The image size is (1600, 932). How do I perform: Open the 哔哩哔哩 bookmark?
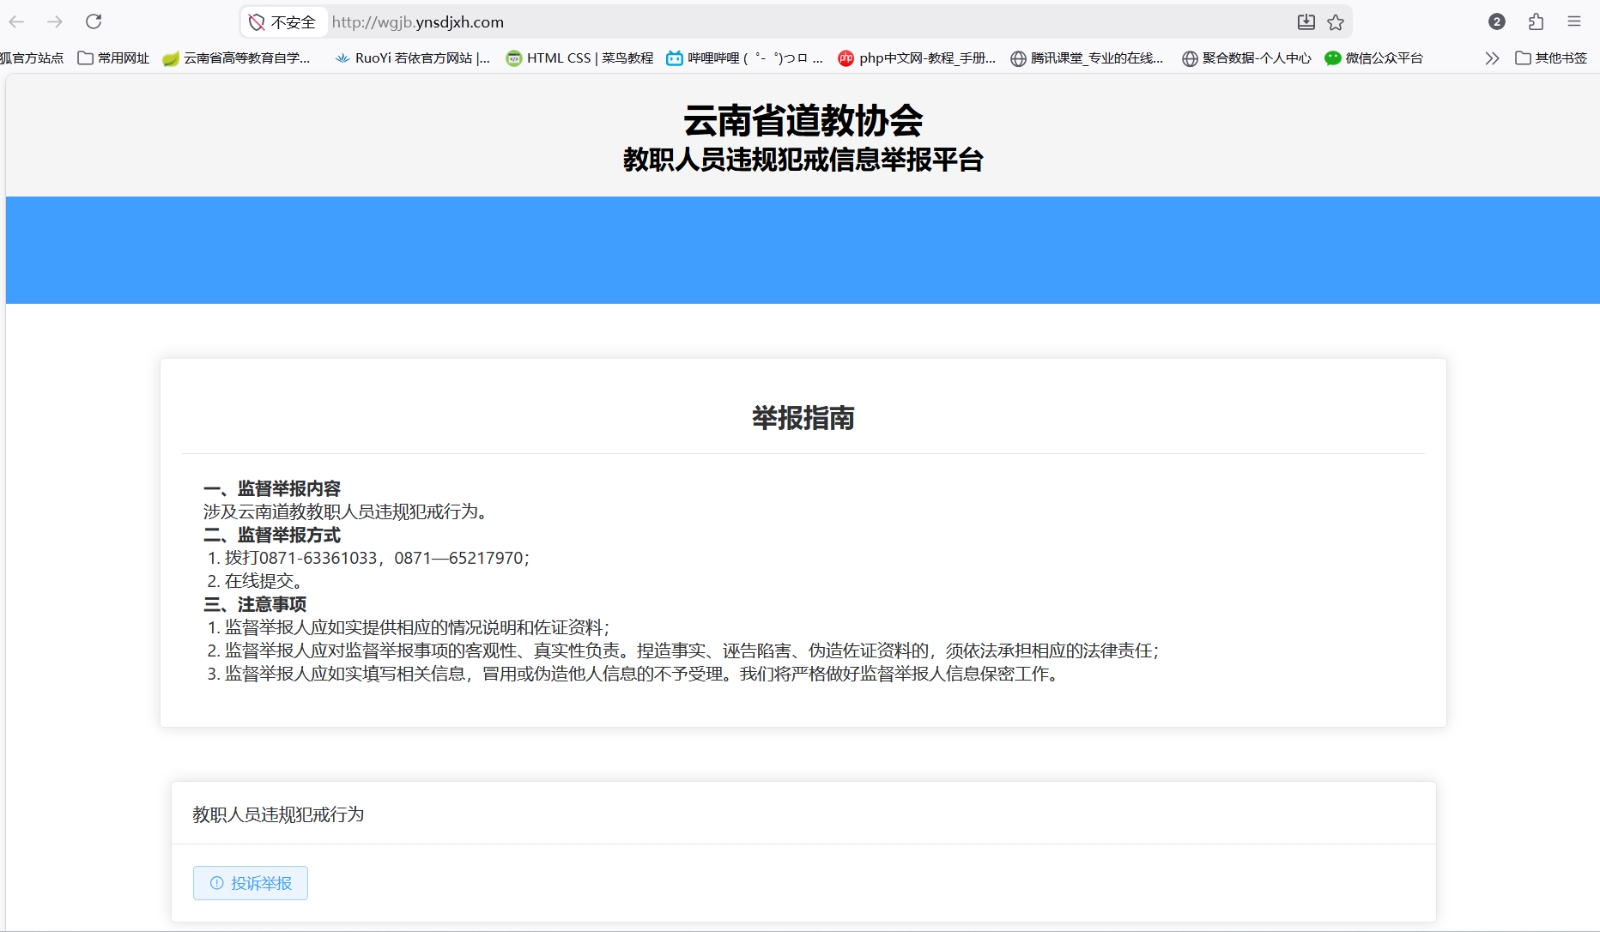[x=745, y=58]
